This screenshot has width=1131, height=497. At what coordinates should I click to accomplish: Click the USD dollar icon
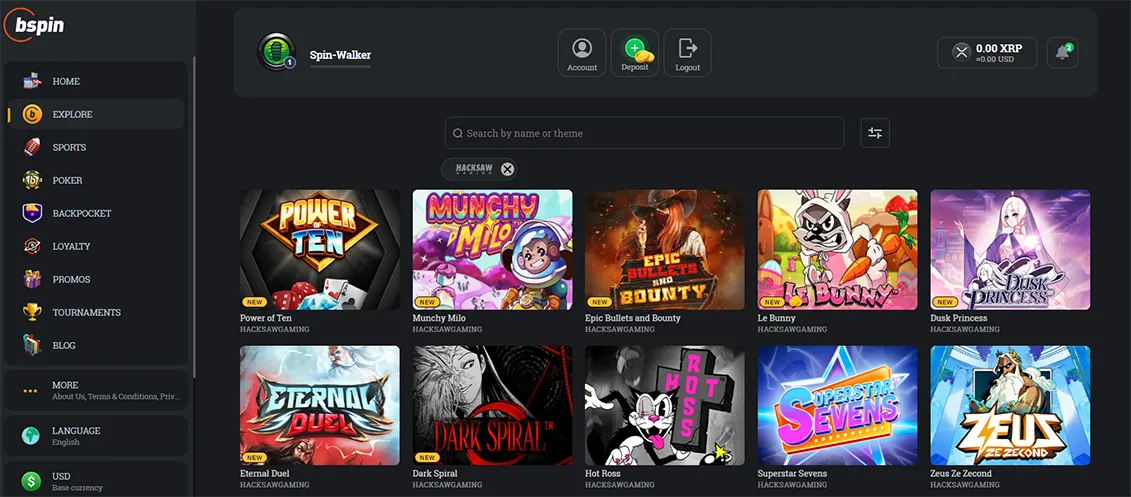[30, 481]
